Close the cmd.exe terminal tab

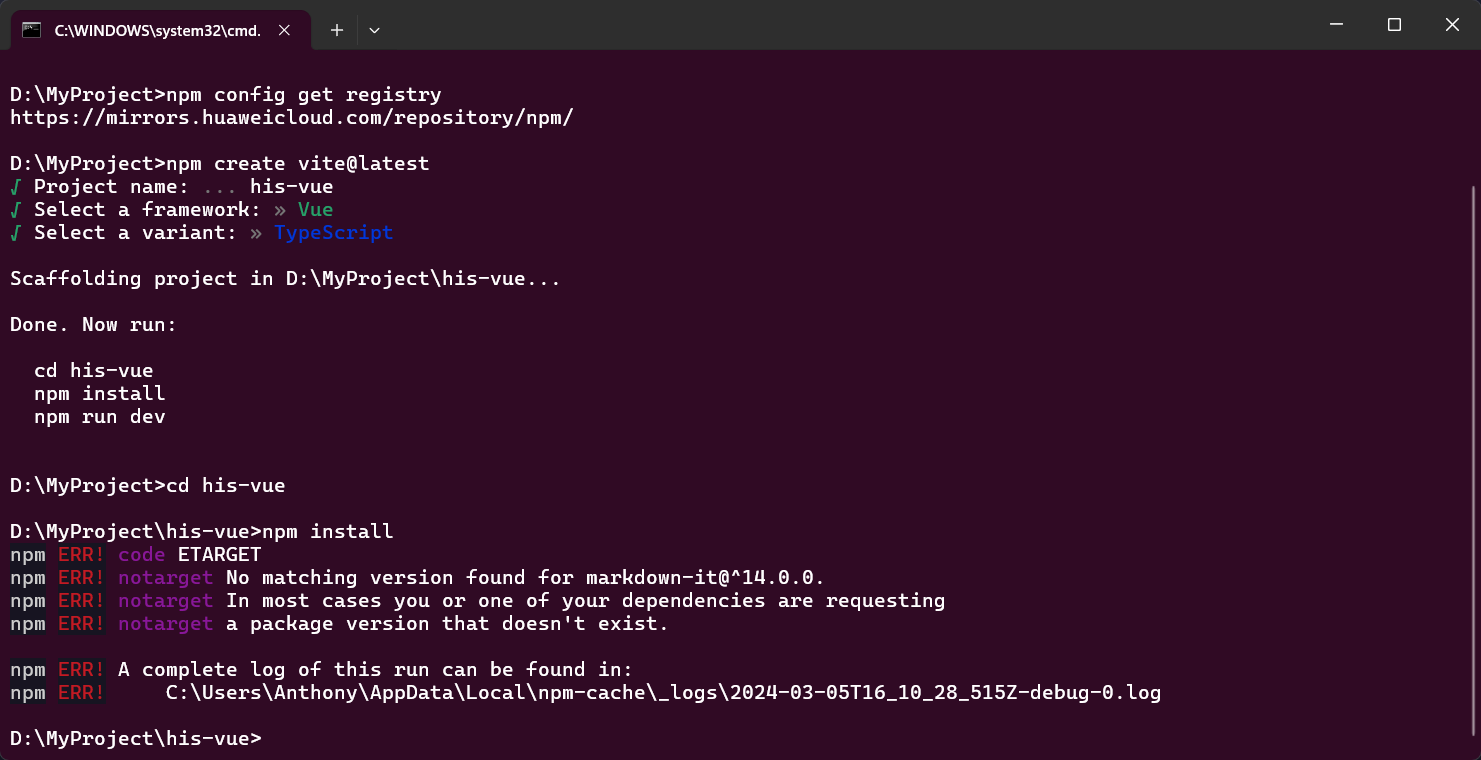tap(284, 30)
